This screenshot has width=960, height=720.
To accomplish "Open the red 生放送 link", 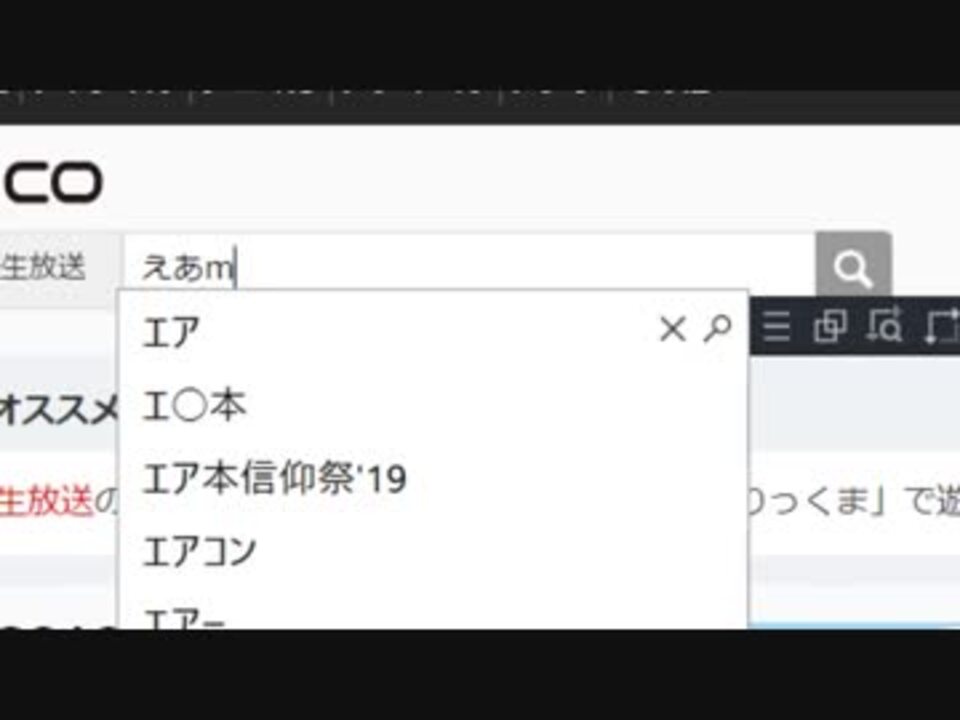I will click(x=46, y=500).
